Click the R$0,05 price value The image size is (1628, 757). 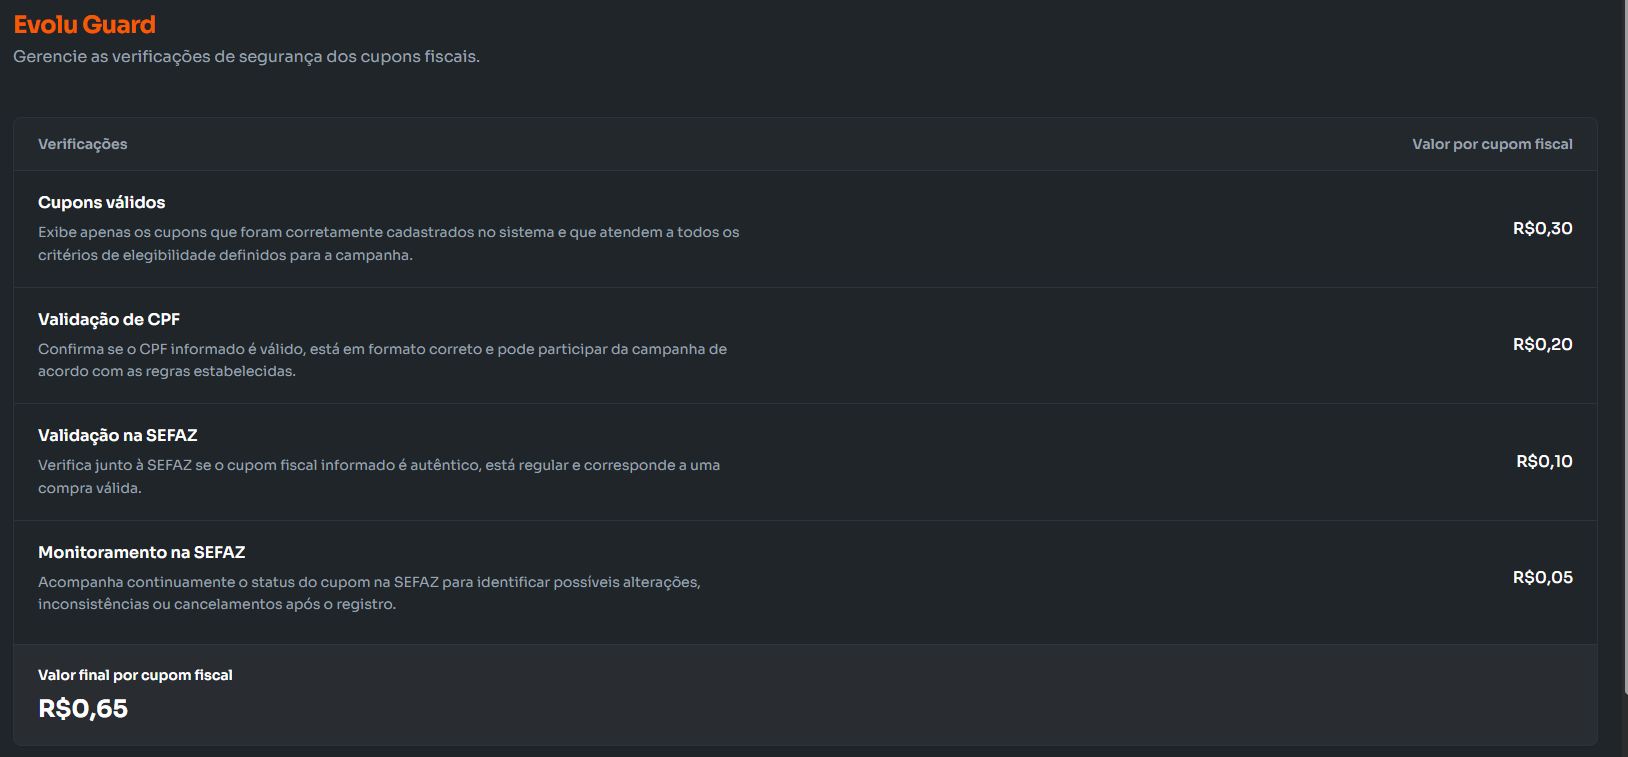[x=1542, y=577]
